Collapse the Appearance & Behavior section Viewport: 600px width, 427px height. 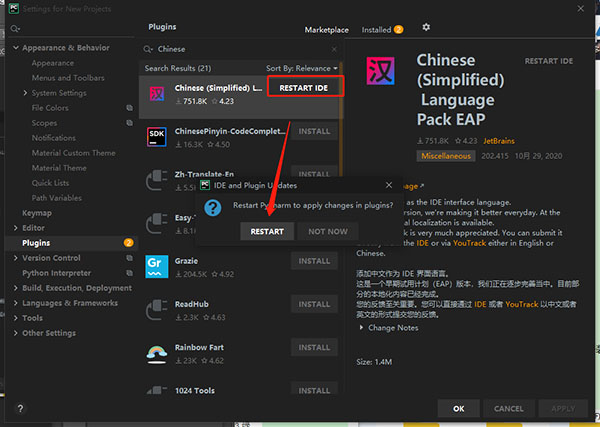16,48
